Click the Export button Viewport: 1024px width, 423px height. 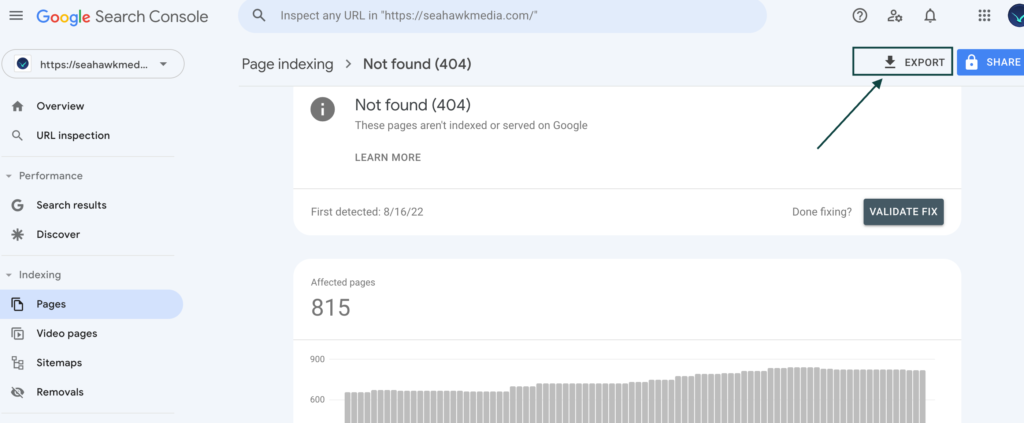click(x=902, y=62)
